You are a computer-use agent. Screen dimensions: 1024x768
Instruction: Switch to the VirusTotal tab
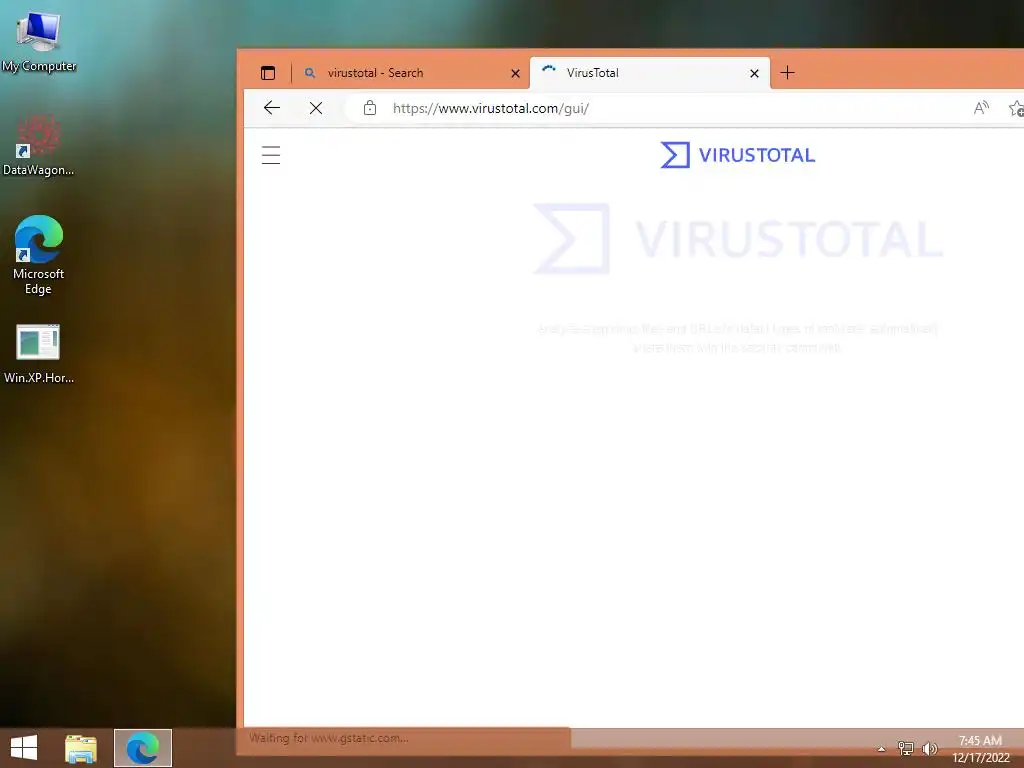[650, 72]
